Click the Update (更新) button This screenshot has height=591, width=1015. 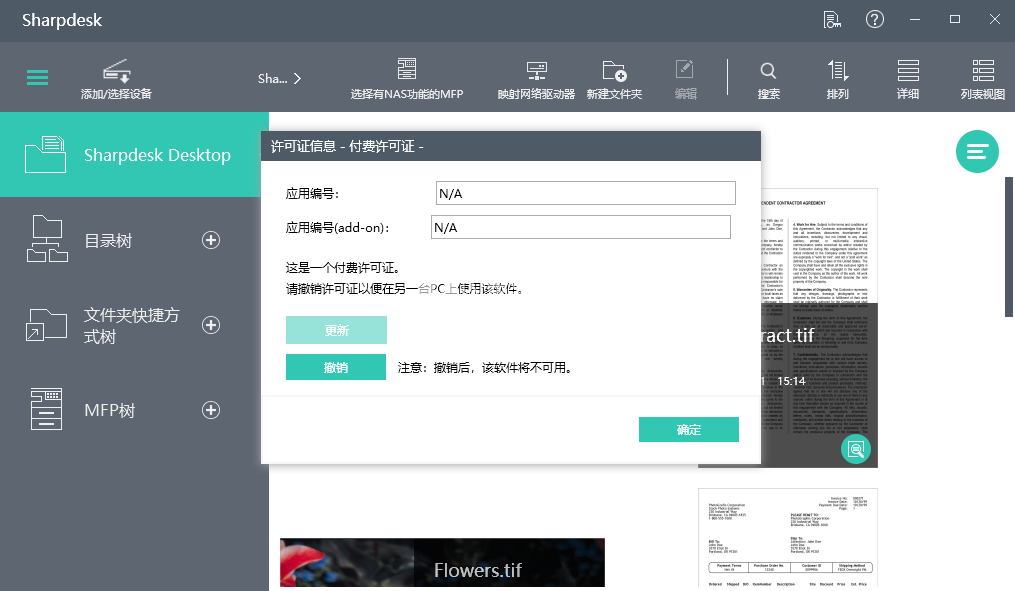(337, 330)
